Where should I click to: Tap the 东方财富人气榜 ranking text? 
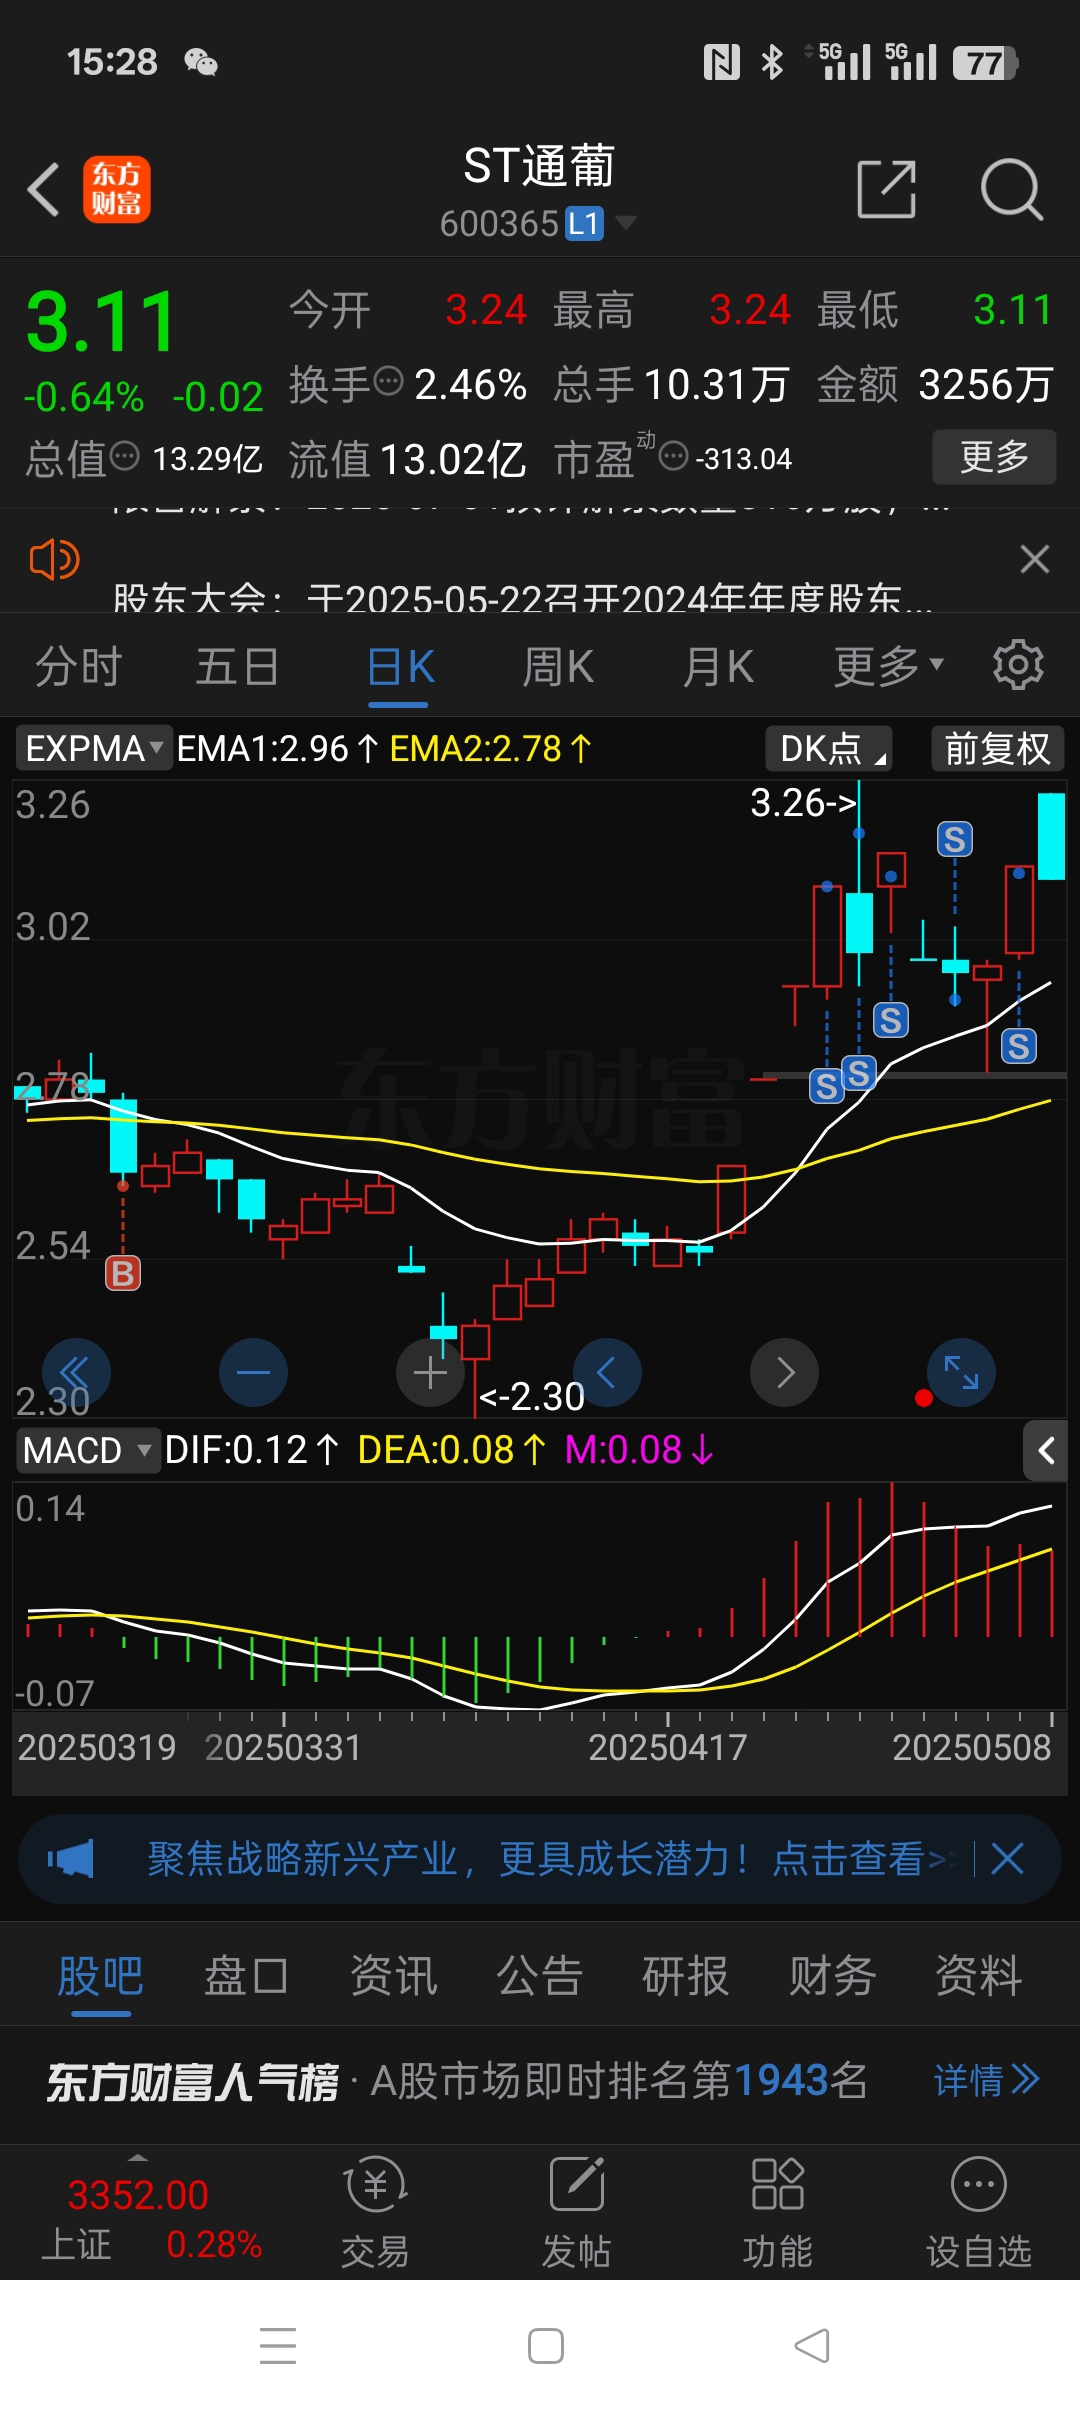pyautogui.click(x=192, y=2082)
